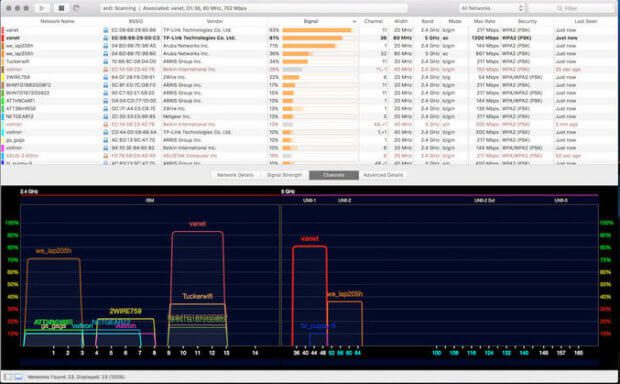Focus the Filter search field
Image resolution: width=620 pixels, height=384 pixels.
(571, 8)
